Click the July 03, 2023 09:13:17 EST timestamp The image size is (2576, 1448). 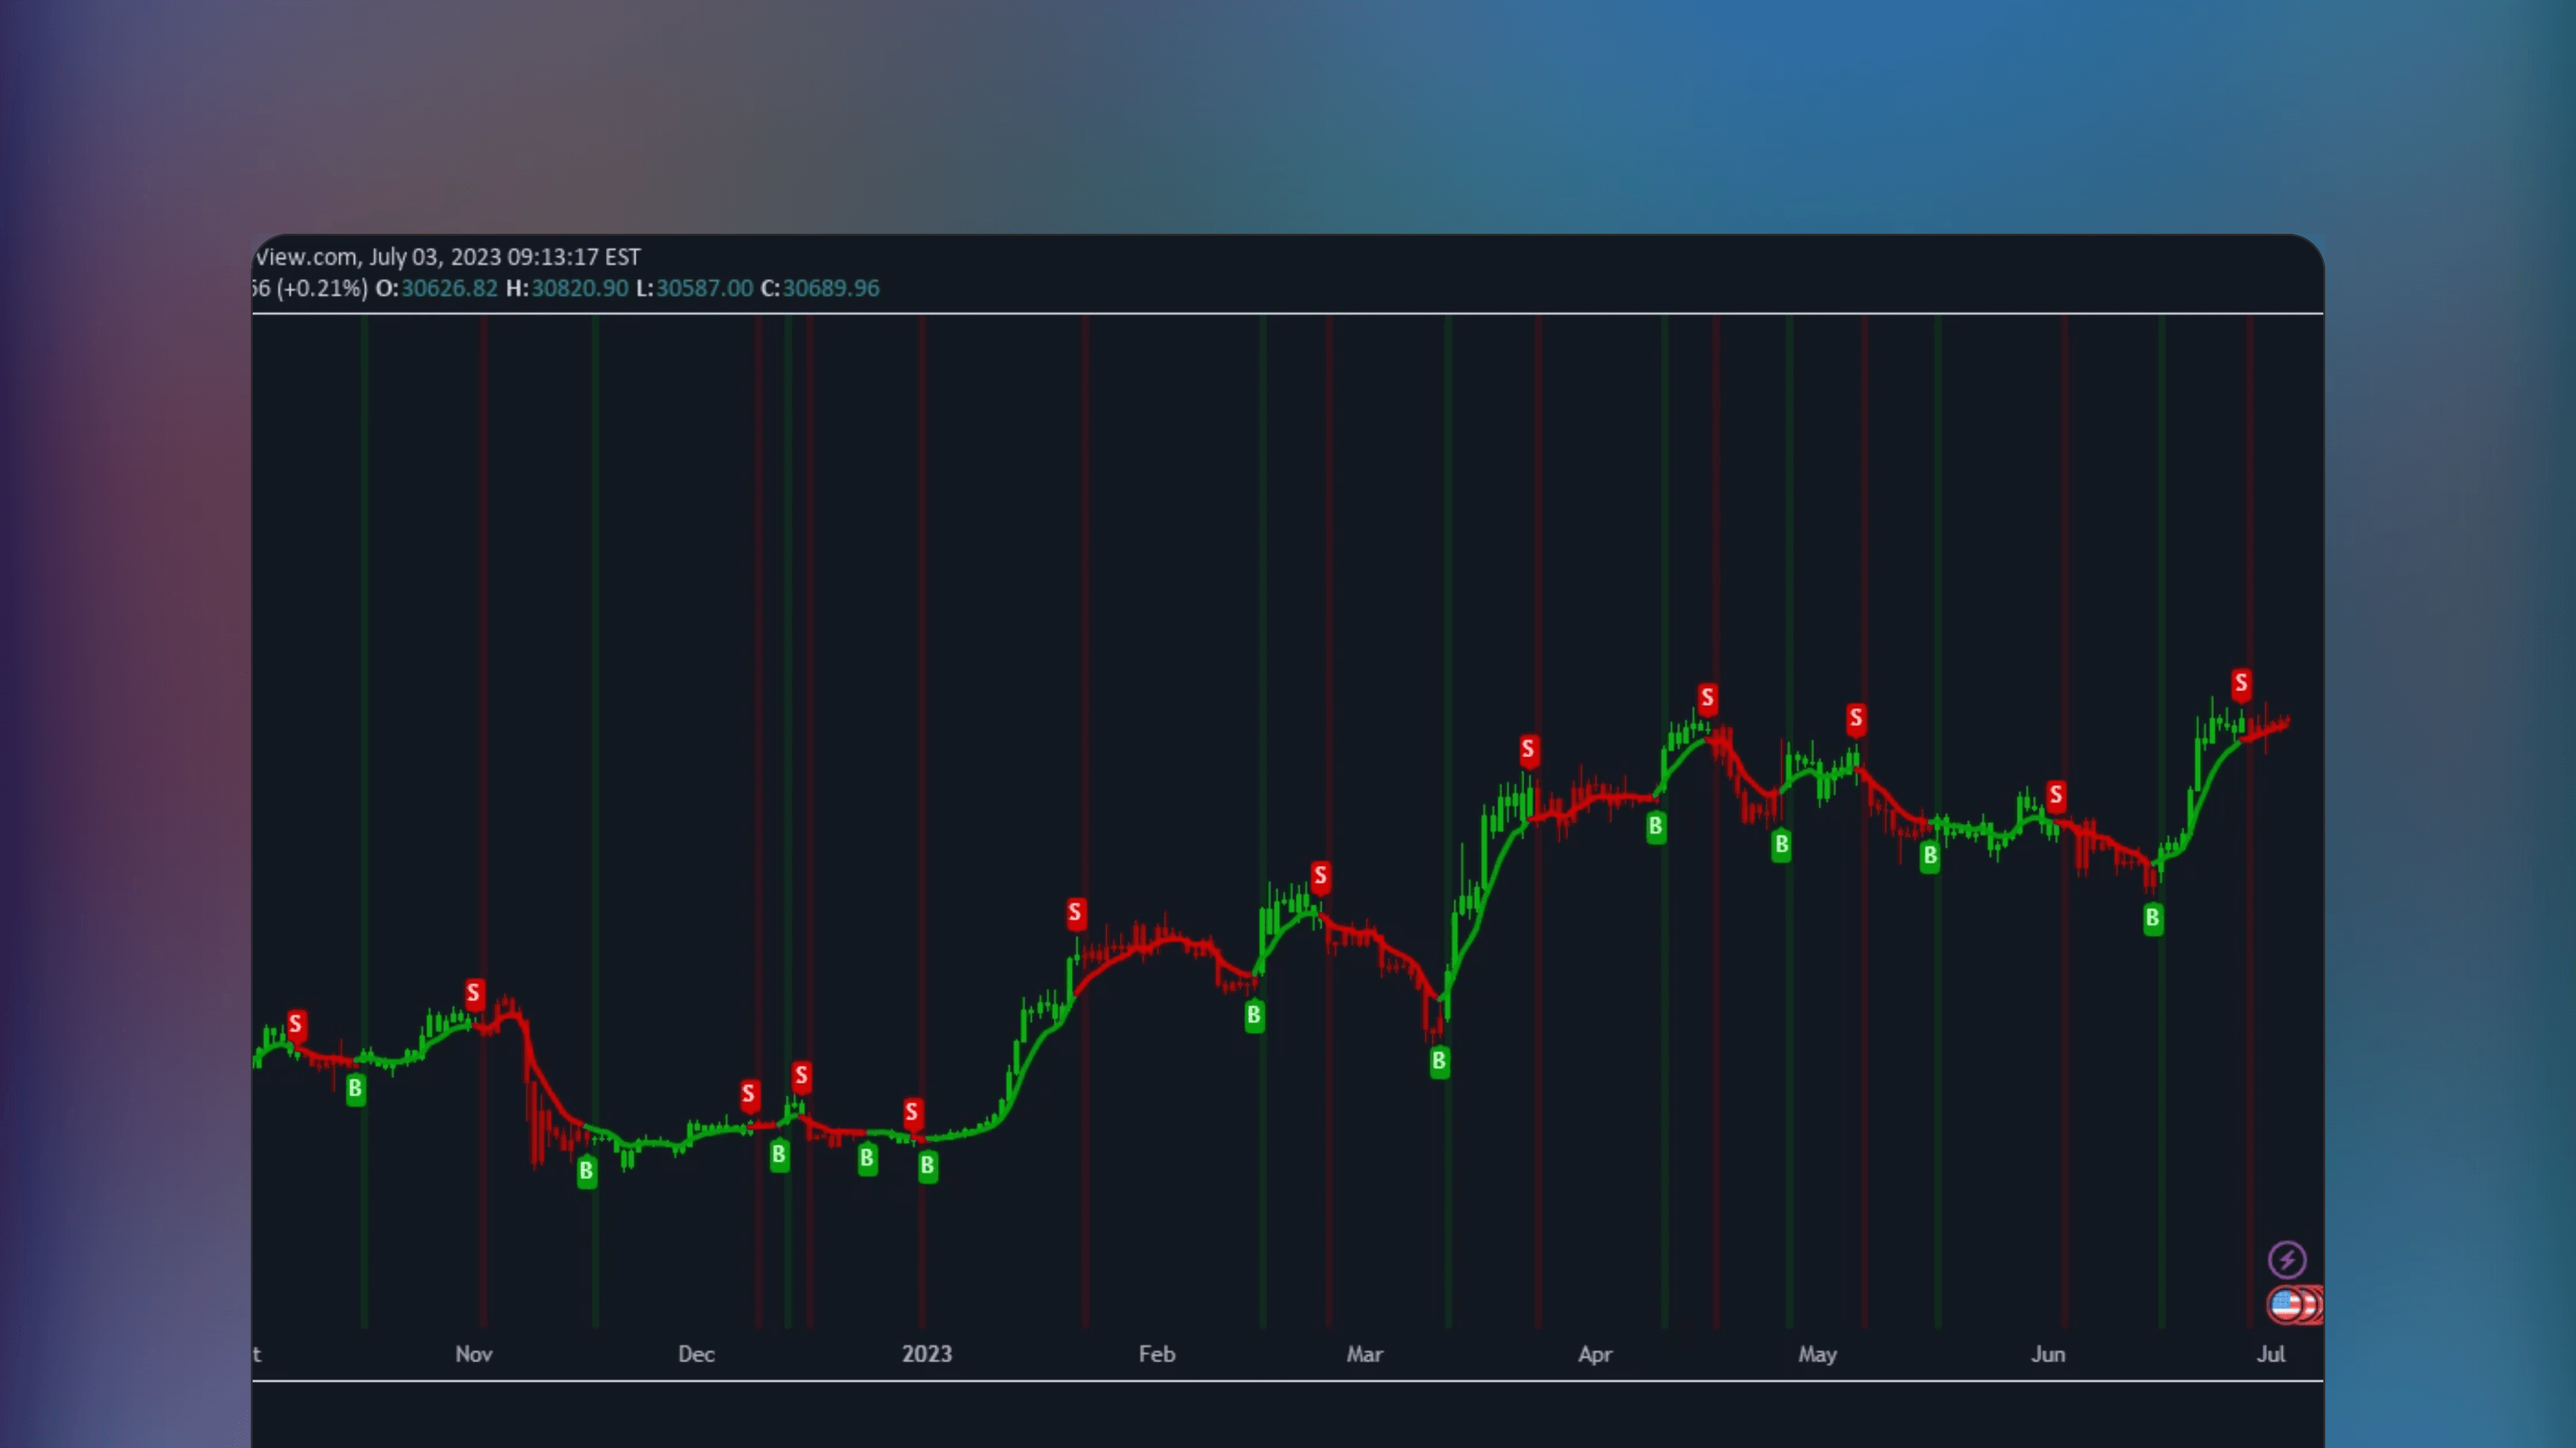coord(505,258)
